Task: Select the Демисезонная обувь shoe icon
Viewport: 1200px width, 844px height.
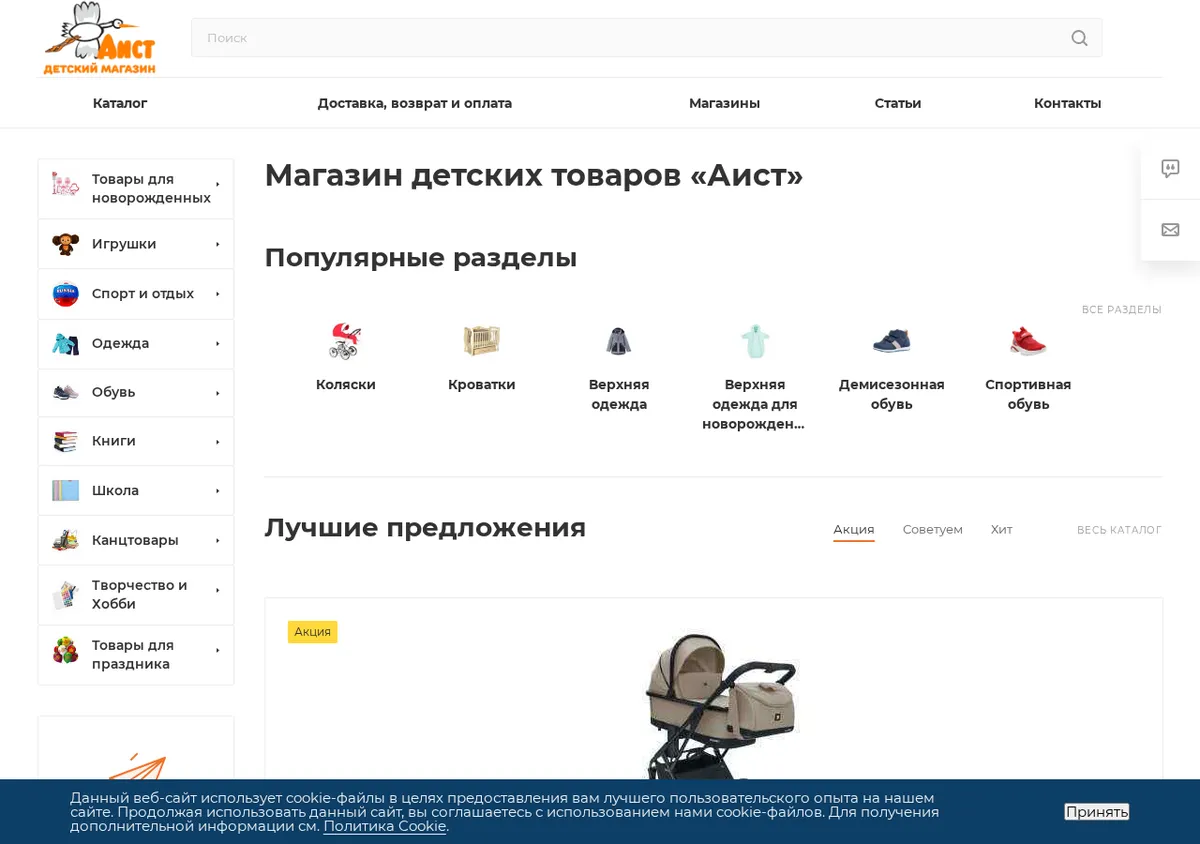Action: pyautogui.click(x=891, y=341)
